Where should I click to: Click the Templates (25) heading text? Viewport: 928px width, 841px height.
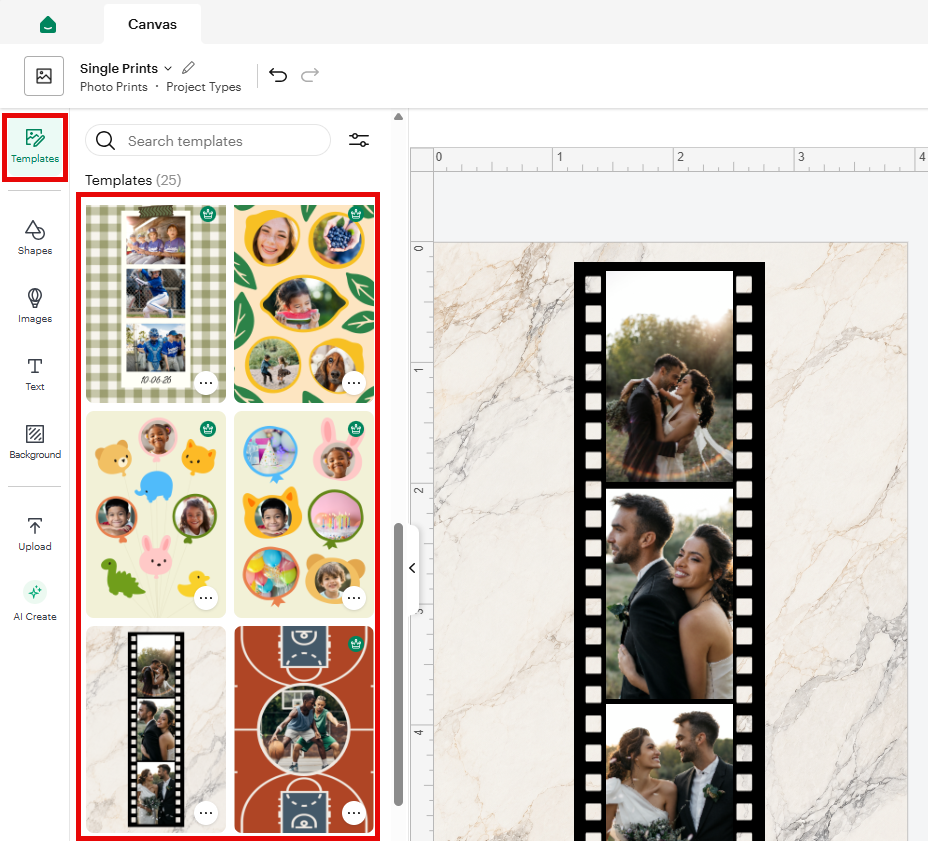pyautogui.click(x=133, y=180)
